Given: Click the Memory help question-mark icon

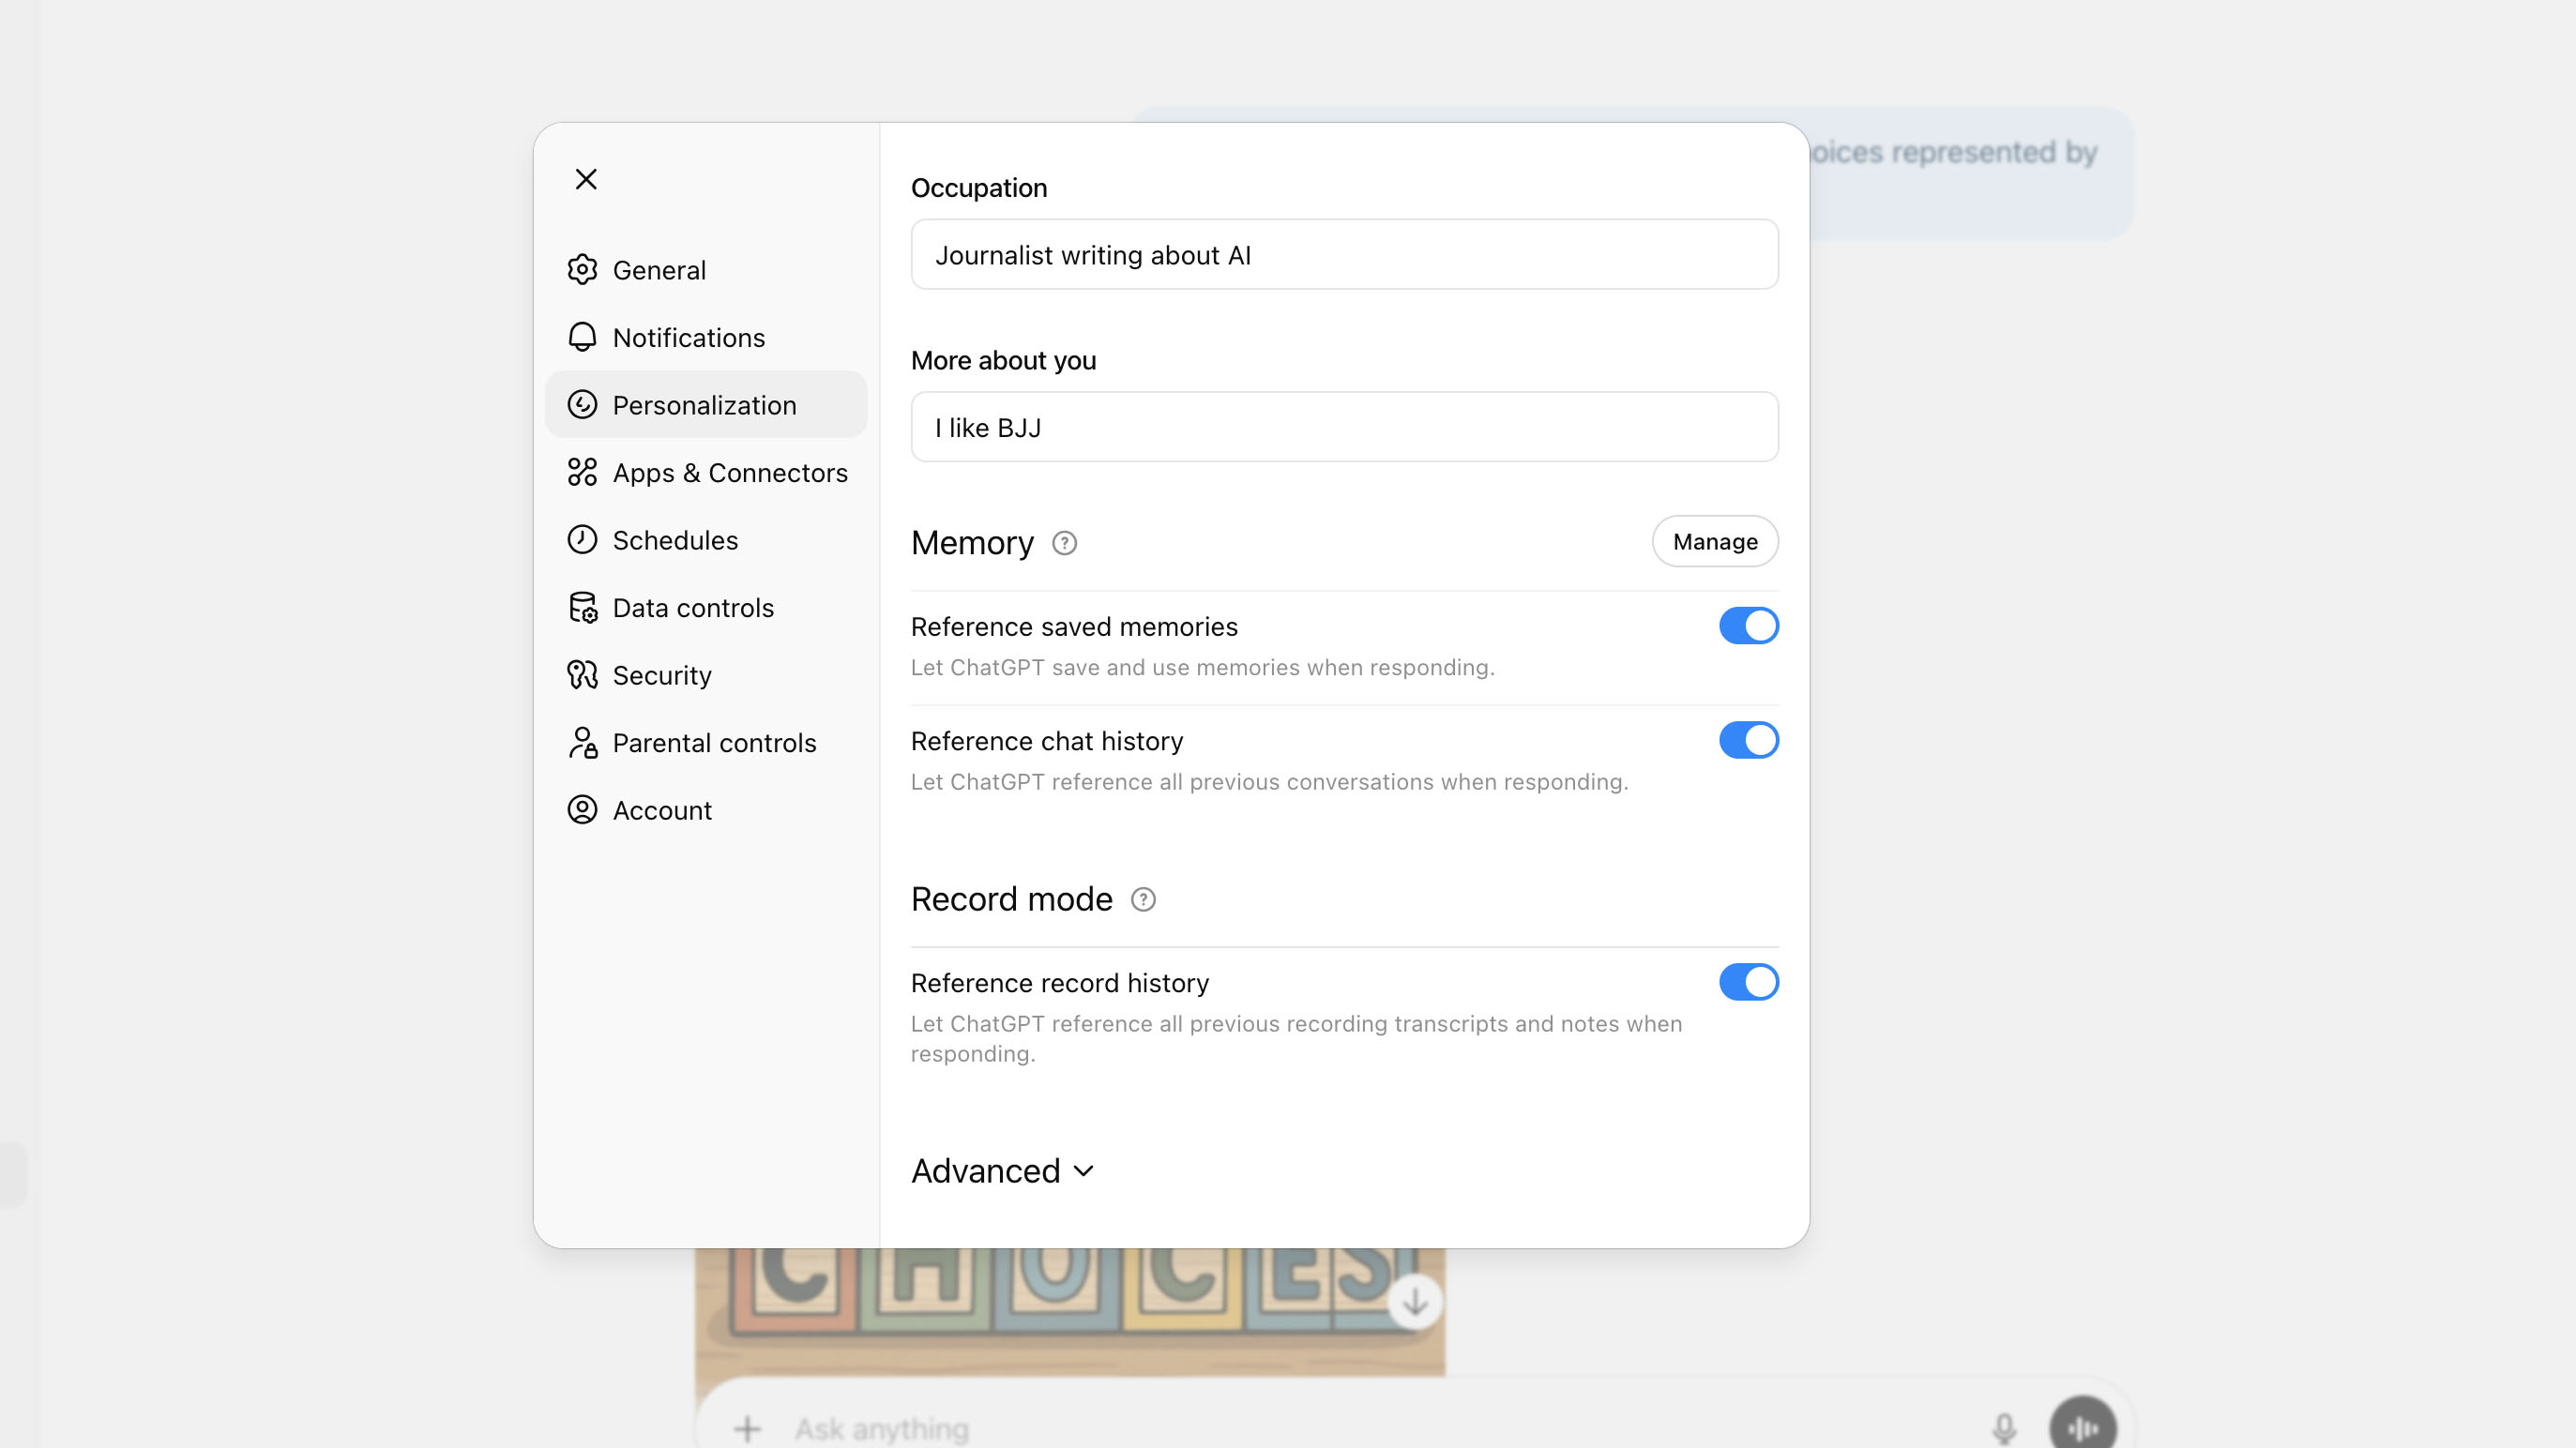Looking at the screenshot, I should pos(1064,543).
